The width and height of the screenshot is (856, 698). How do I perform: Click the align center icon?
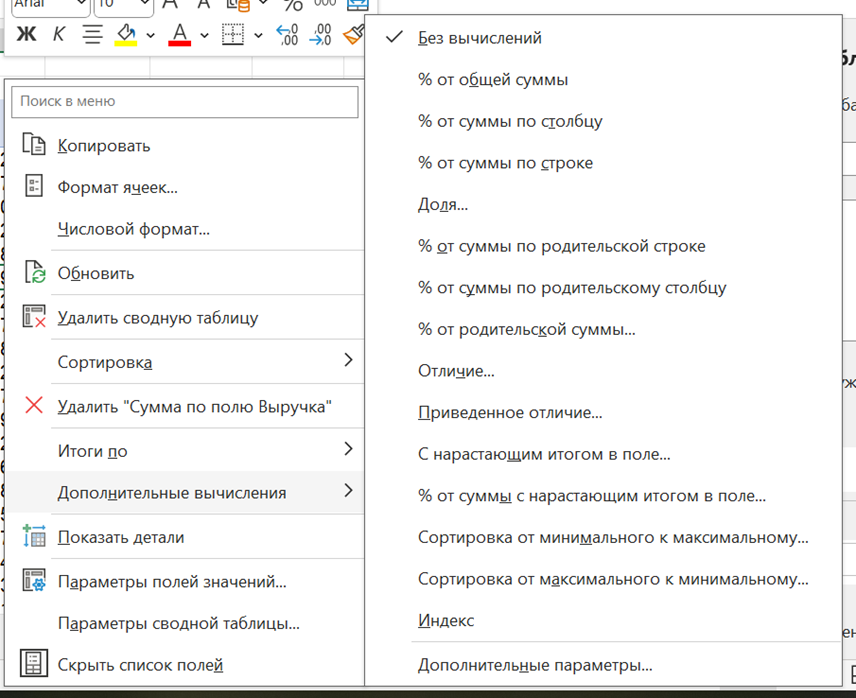coord(92,35)
